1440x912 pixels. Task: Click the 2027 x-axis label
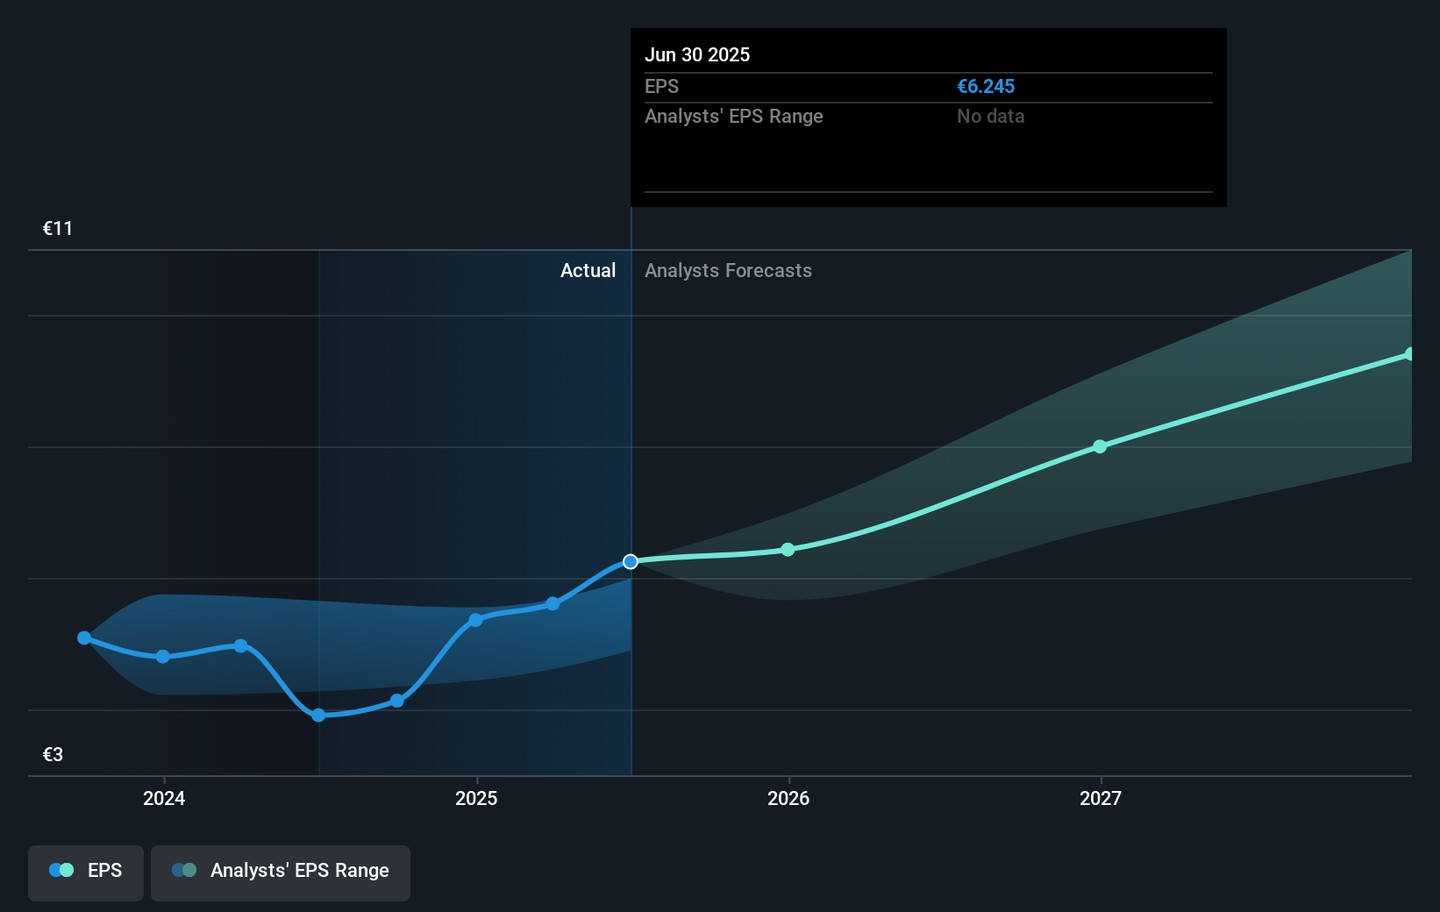(1100, 798)
